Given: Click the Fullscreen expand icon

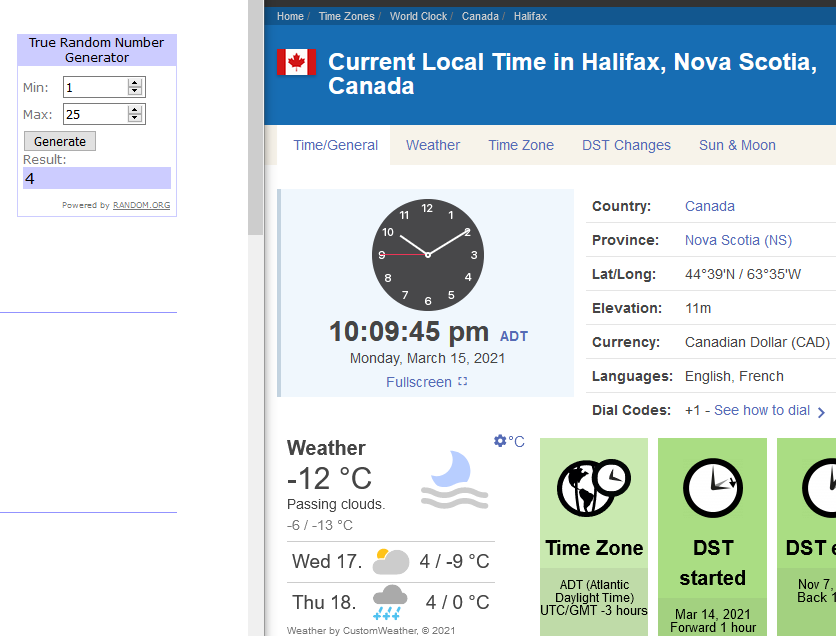Looking at the screenshot, I should pyautogui.click(x=463, y=382).
